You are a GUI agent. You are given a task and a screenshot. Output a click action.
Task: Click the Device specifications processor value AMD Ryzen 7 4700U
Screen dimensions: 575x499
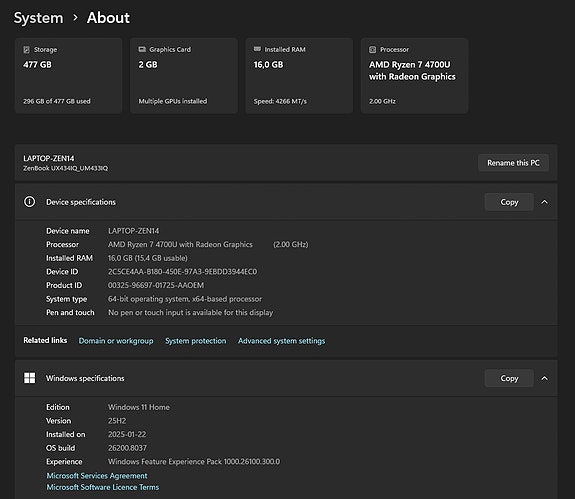point(180,245)
